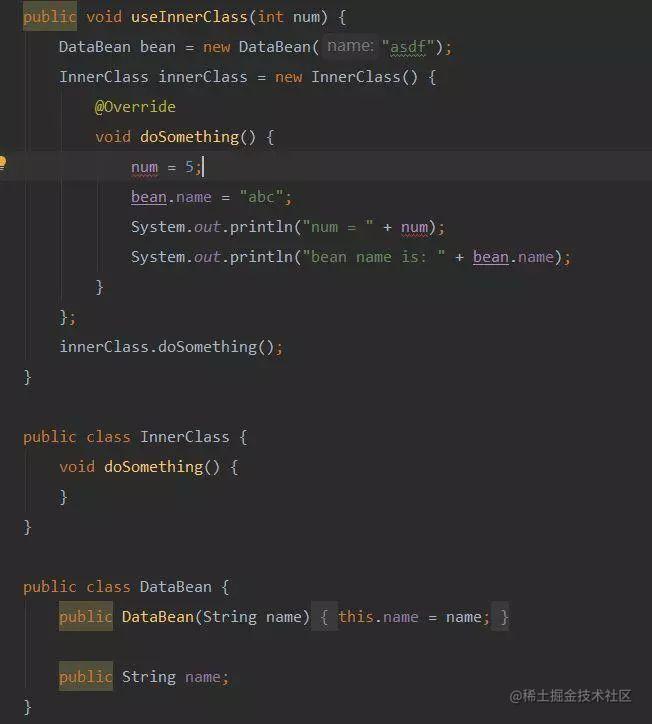Click the highlighted 'public' before 'String name;'

(x=85, y=677)
